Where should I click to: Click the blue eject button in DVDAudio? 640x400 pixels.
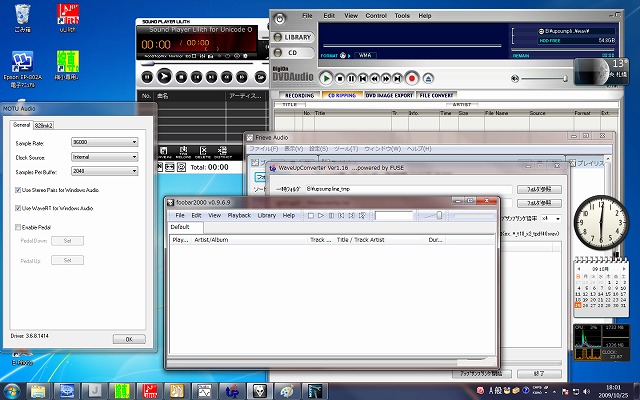(428, 78)
